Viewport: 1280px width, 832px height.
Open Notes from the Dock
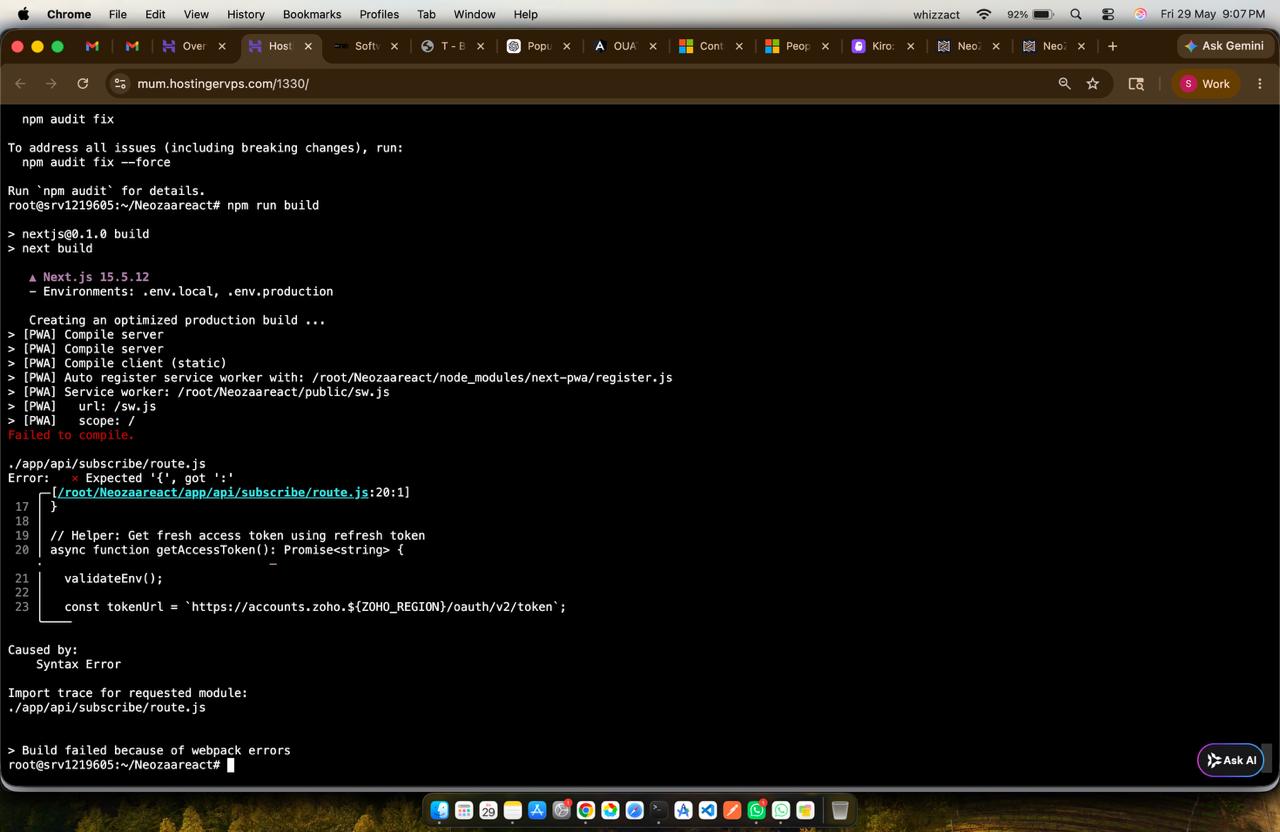tap(513, 810)
